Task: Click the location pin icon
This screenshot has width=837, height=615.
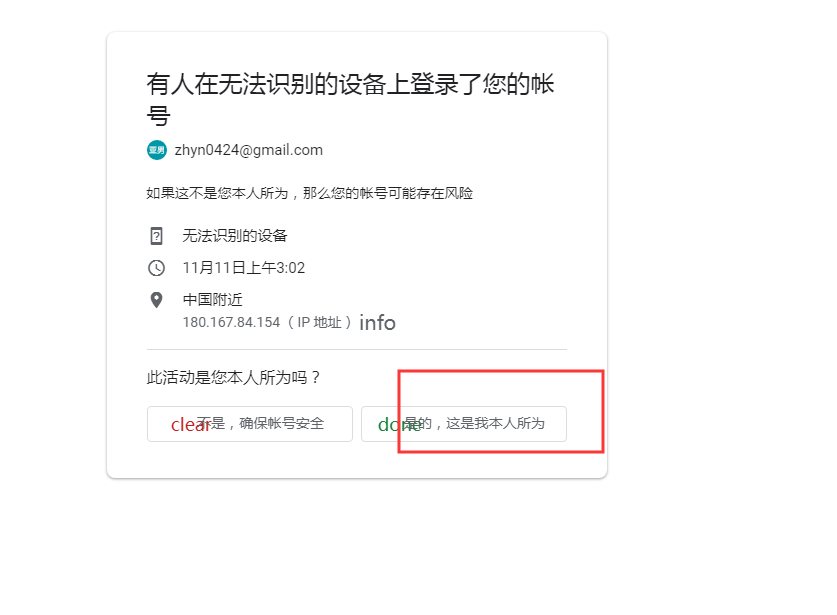Action: click(156, 300)
